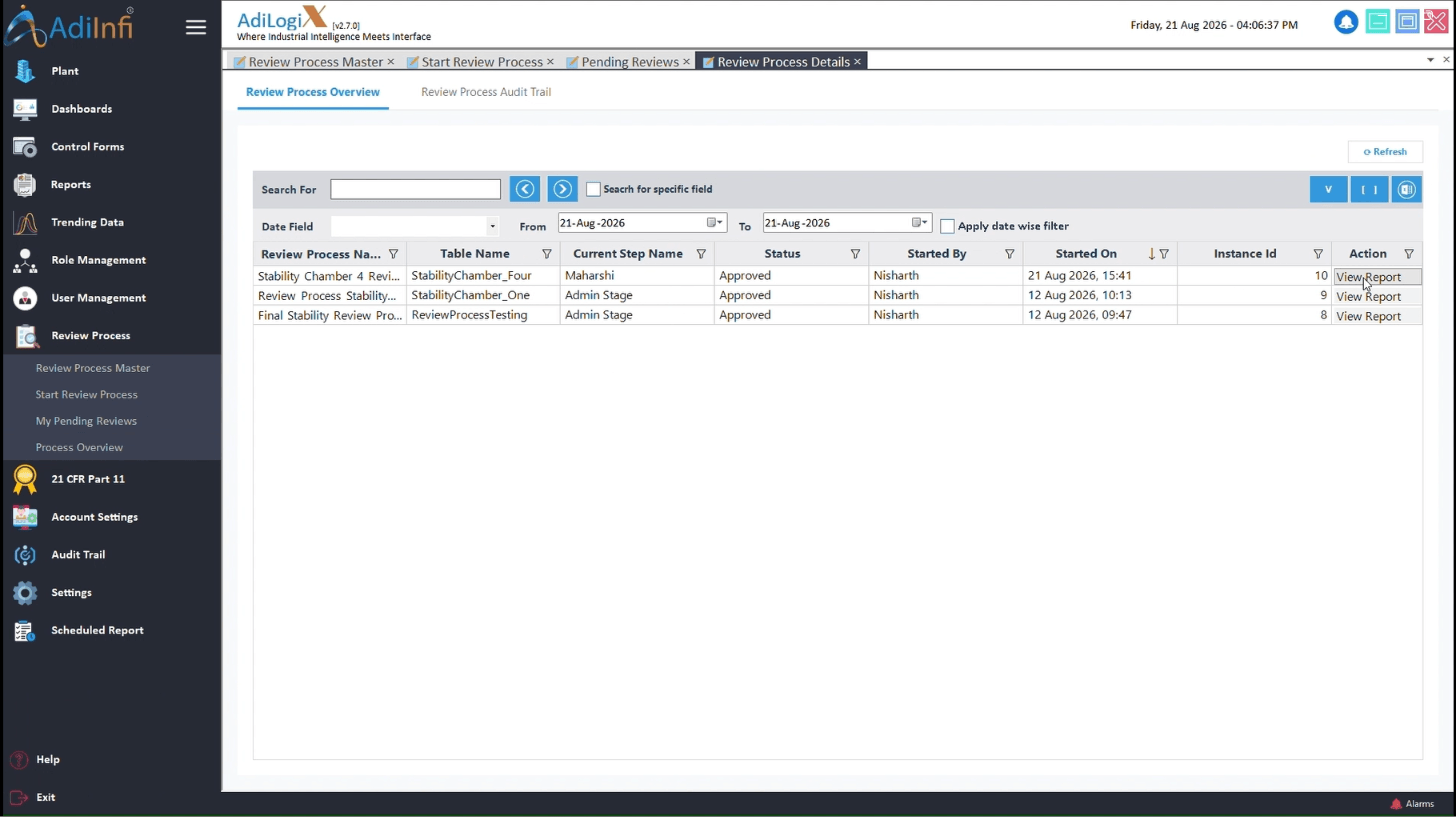Click the next search result arrow
The height and width of the screenshot is (817, 1456).
[562, 189]
